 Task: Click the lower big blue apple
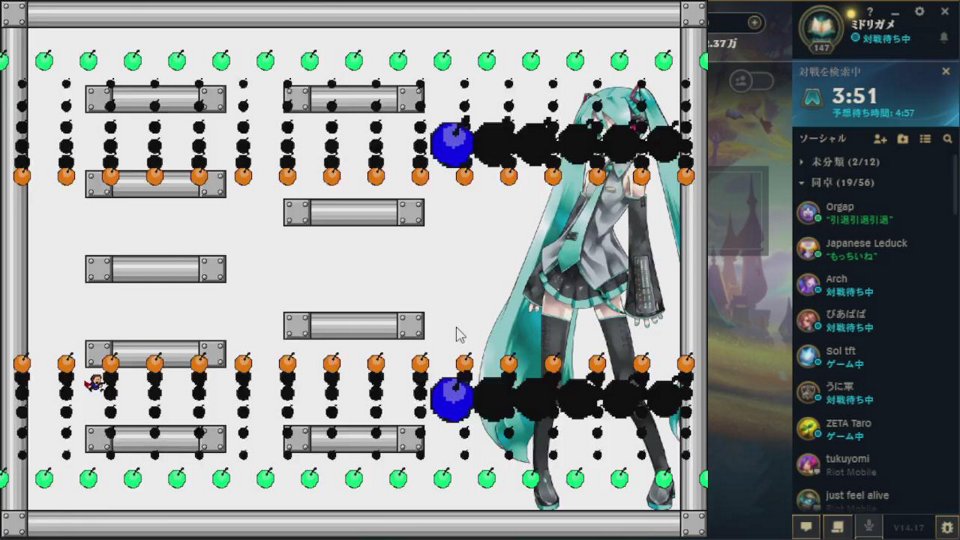tap(452, 399)
